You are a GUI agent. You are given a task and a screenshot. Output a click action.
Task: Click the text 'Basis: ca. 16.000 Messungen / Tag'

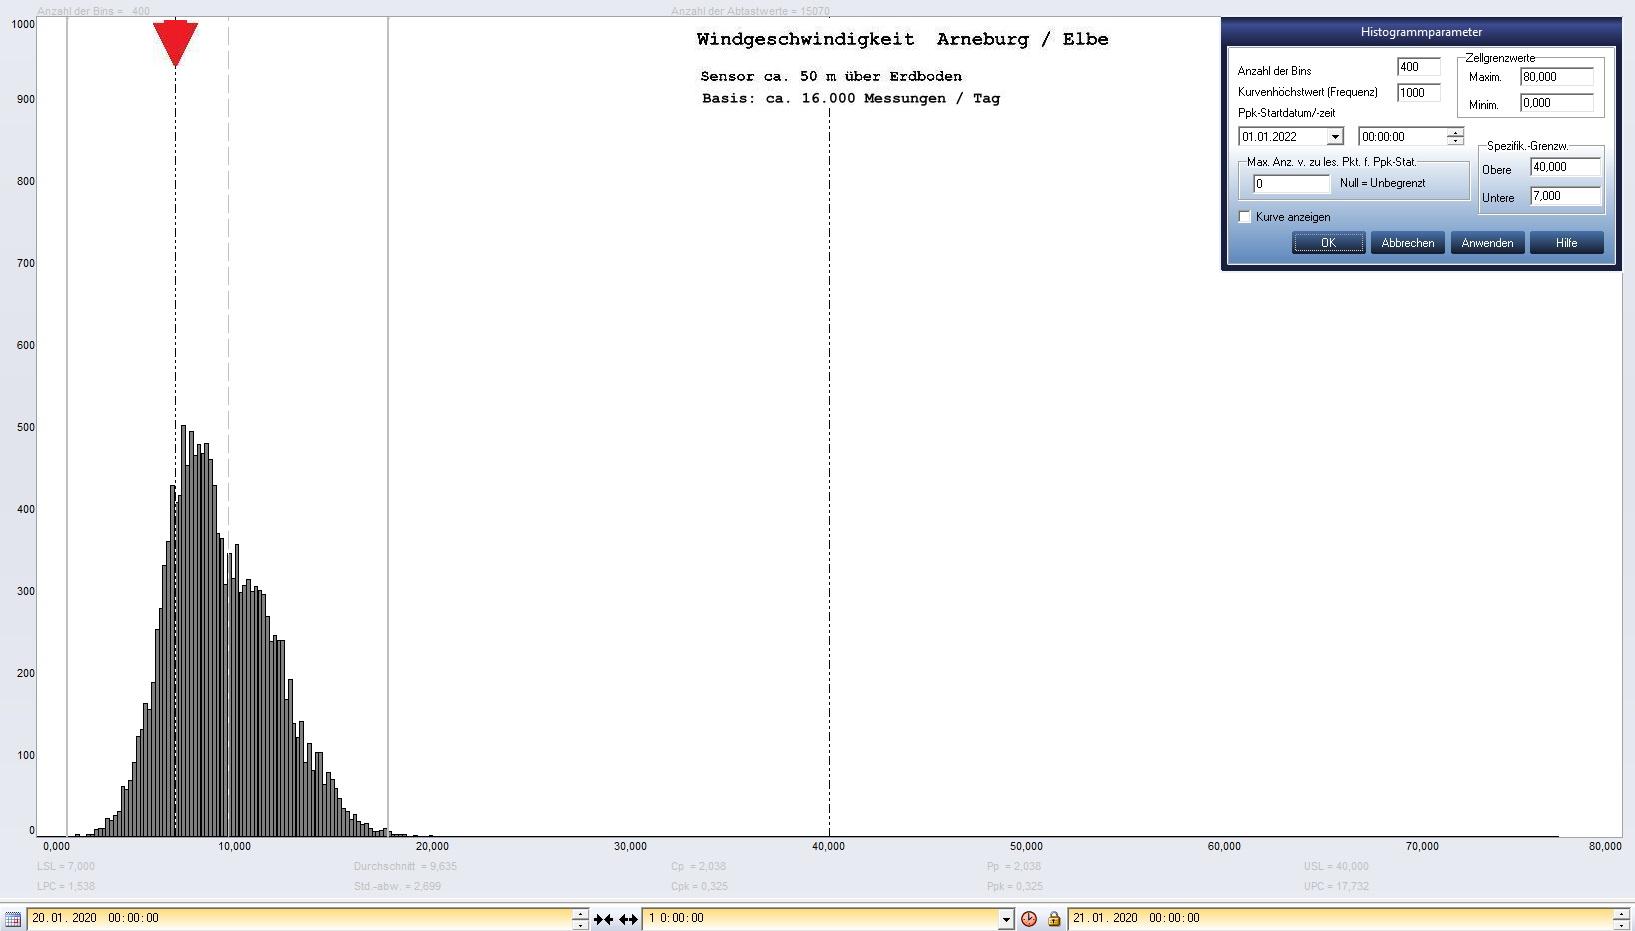tap(851, 99)
